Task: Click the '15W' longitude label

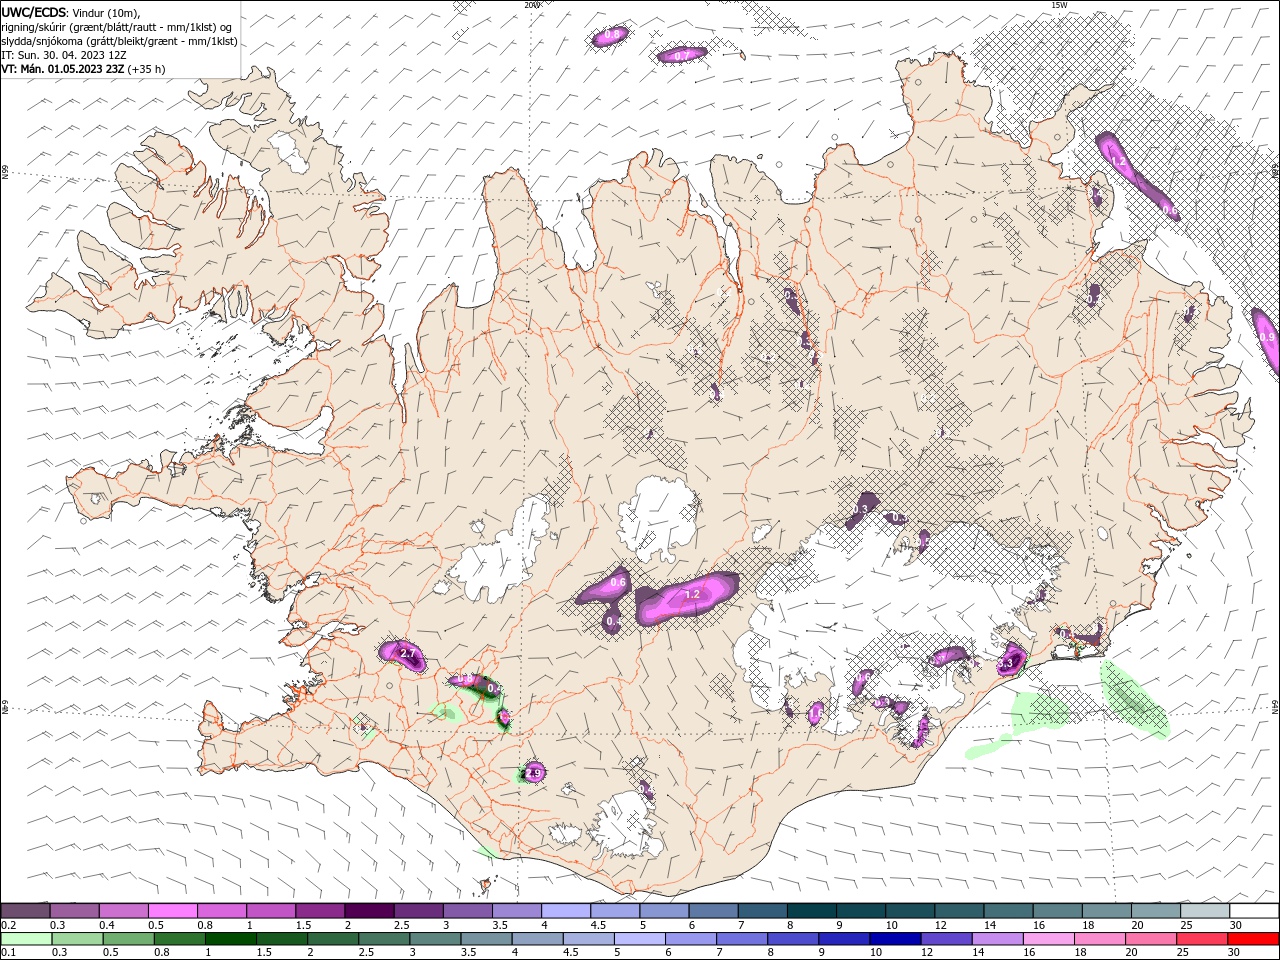Action: [x=1059, y=5]
